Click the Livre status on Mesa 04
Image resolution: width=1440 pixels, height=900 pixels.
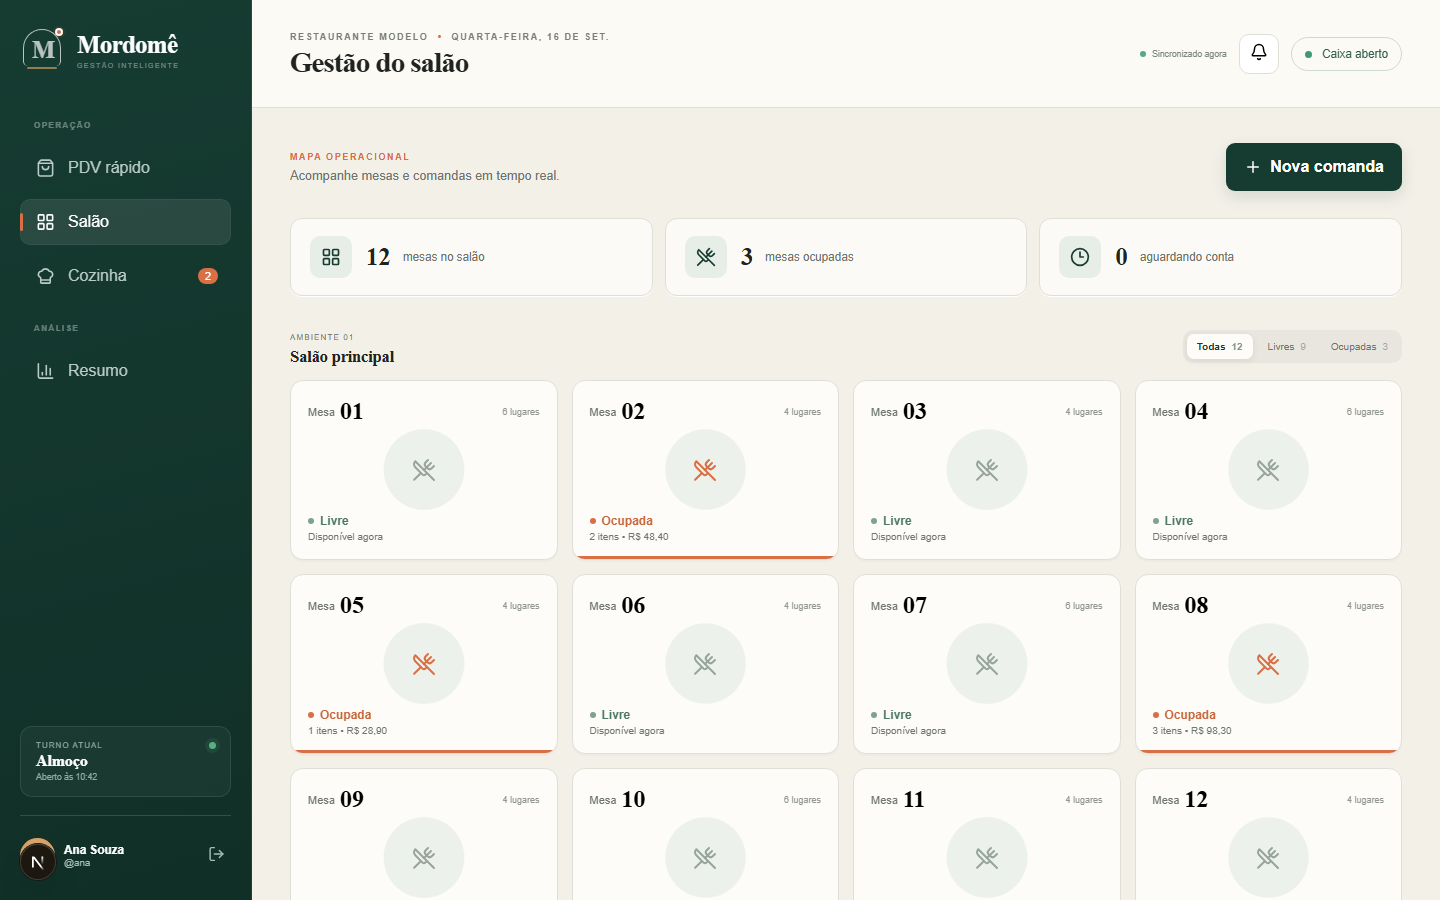[1173, 521]
